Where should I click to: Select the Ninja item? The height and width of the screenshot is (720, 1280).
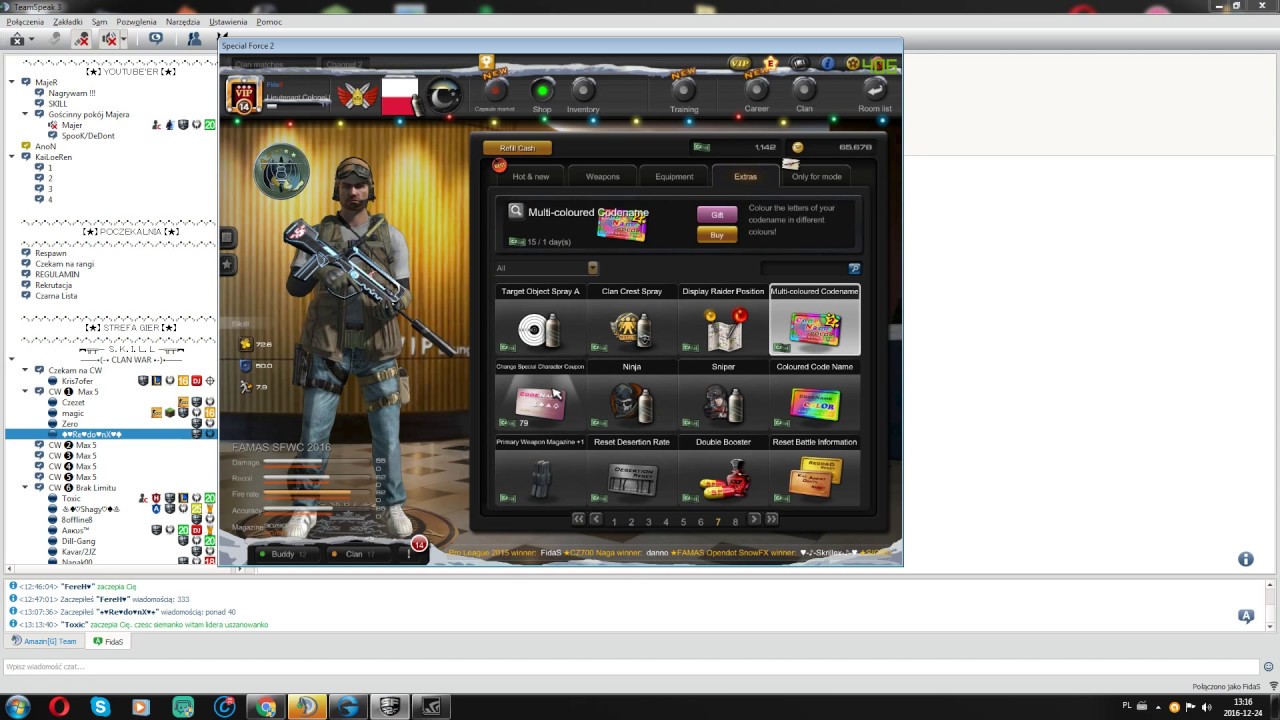coord(632,395)
